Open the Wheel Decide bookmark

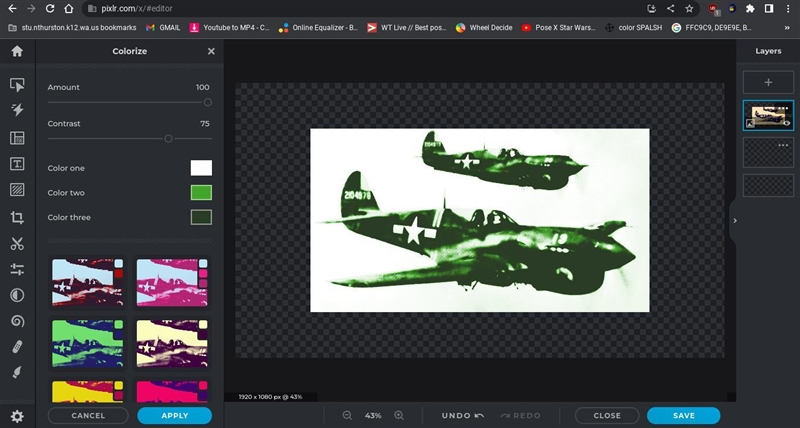tap(484, 28)
